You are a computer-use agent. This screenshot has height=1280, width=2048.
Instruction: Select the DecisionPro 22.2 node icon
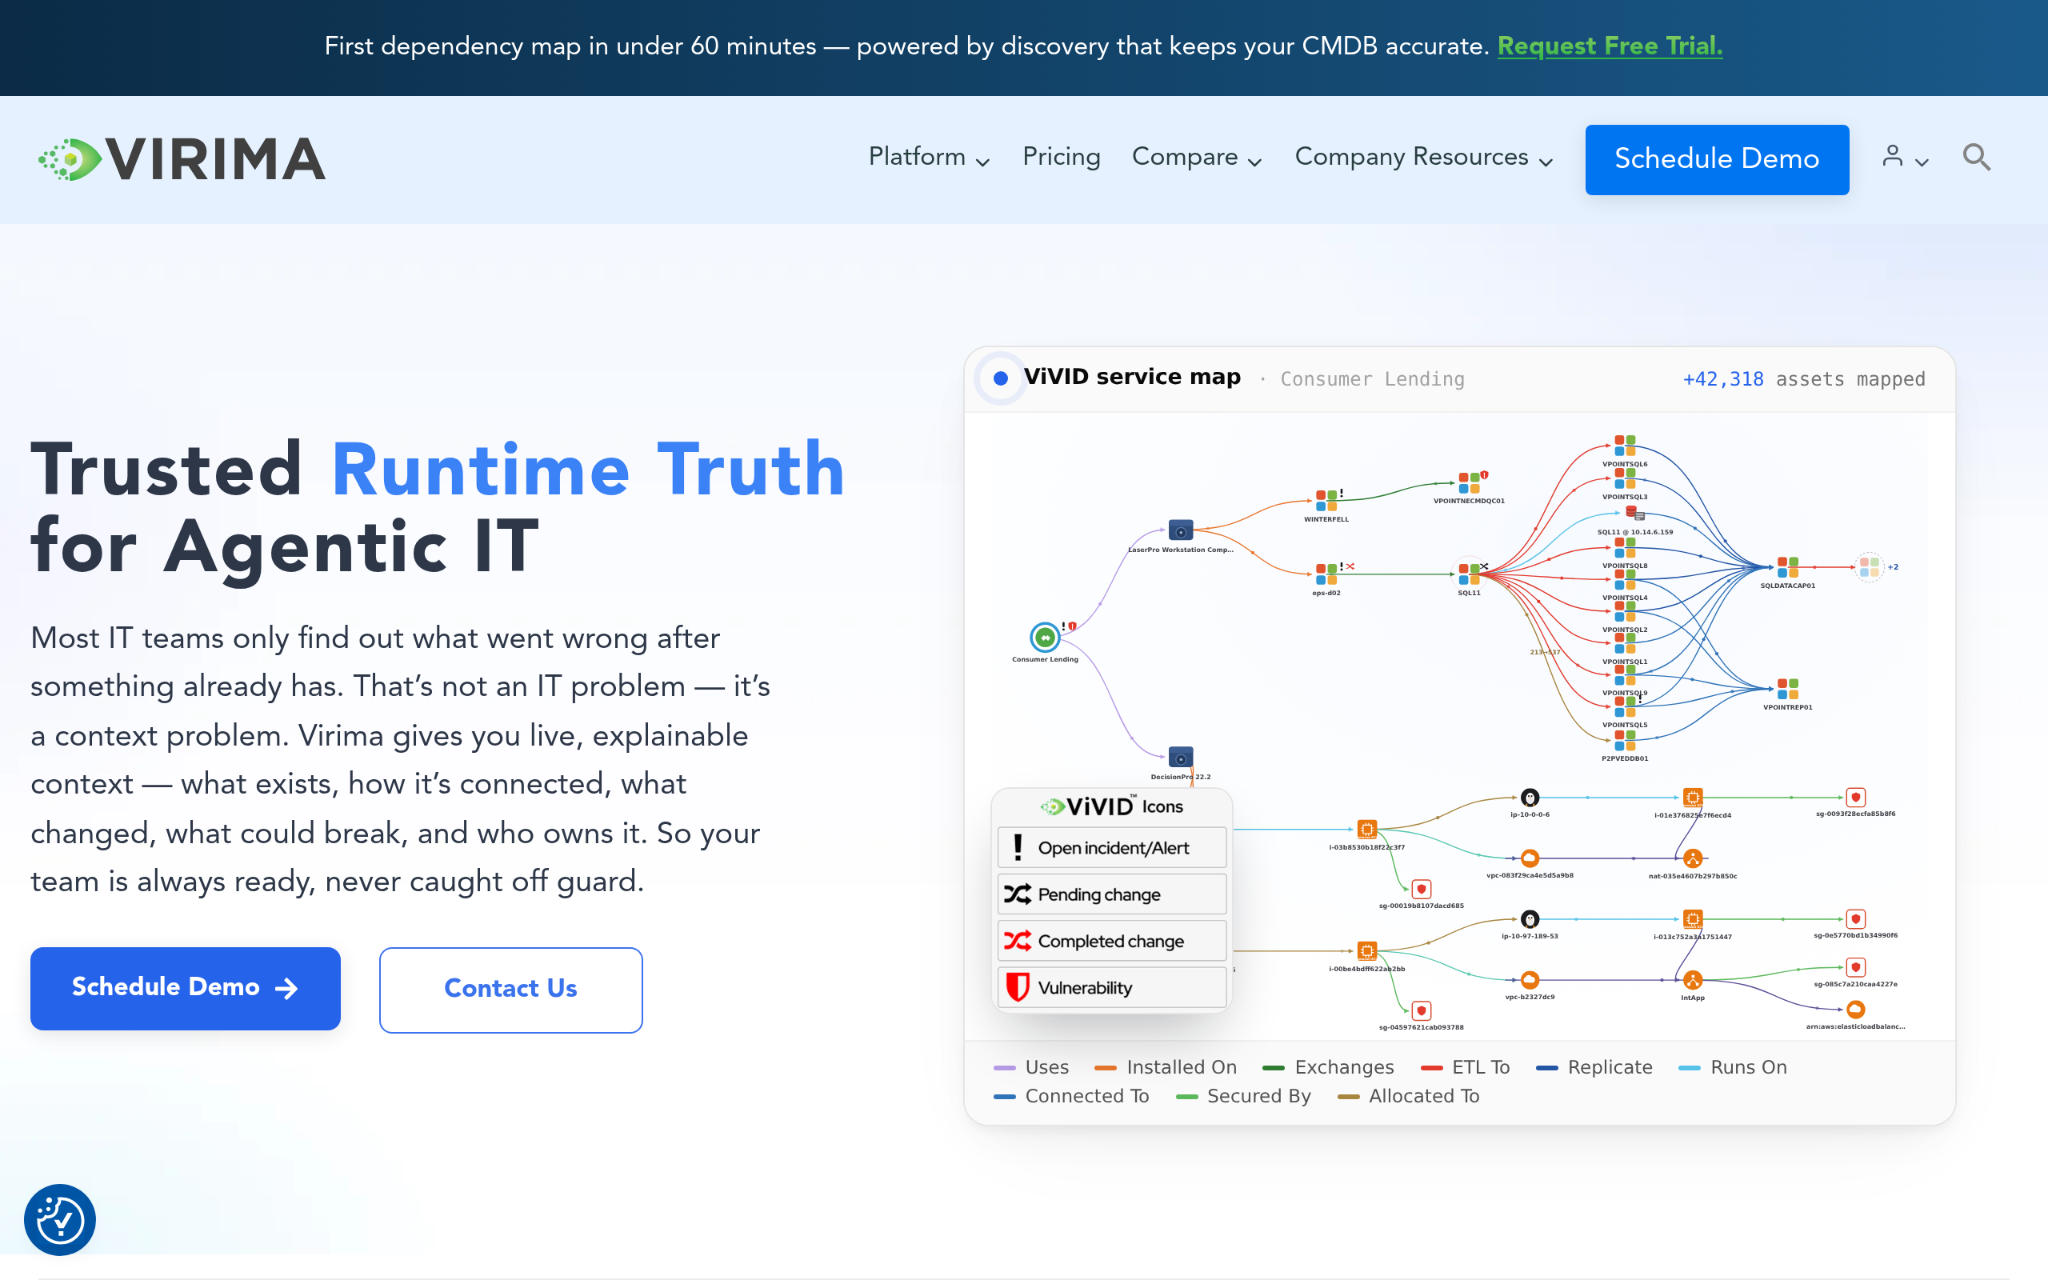[1181, 757]
